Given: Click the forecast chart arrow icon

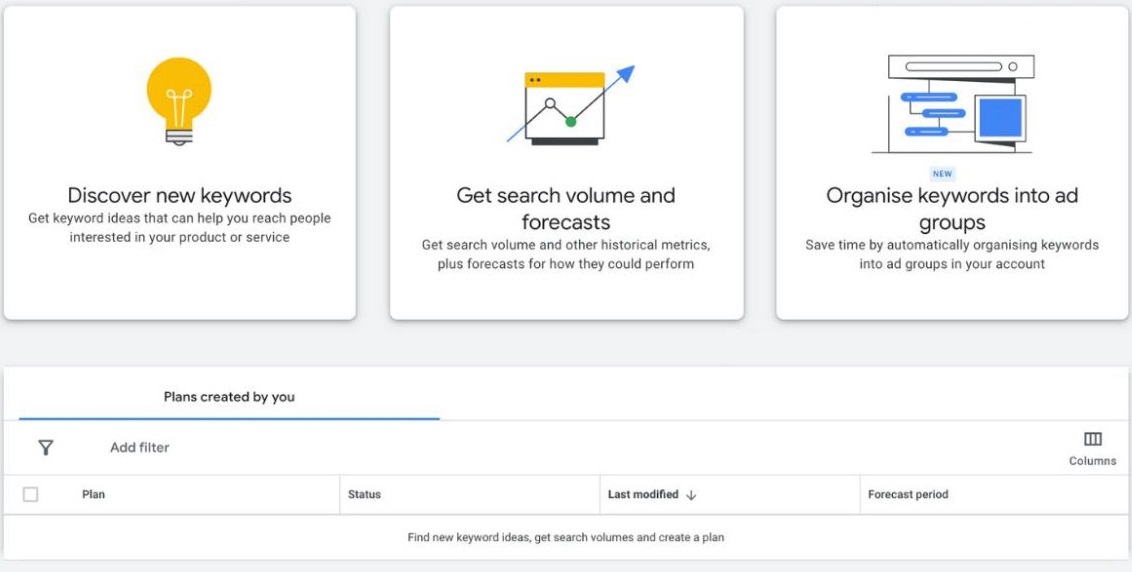Looking at the screenshot, I should click(x=570, y=105).
